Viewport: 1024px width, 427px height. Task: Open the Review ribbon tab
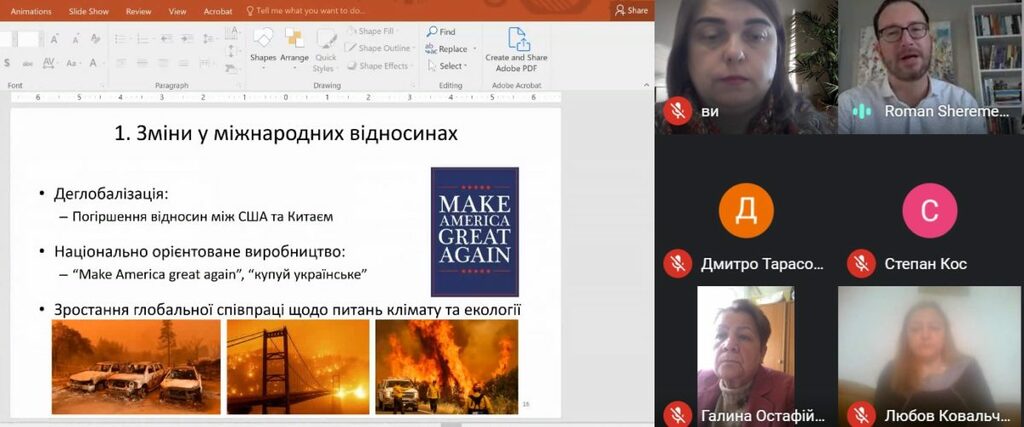coord(138,11)
